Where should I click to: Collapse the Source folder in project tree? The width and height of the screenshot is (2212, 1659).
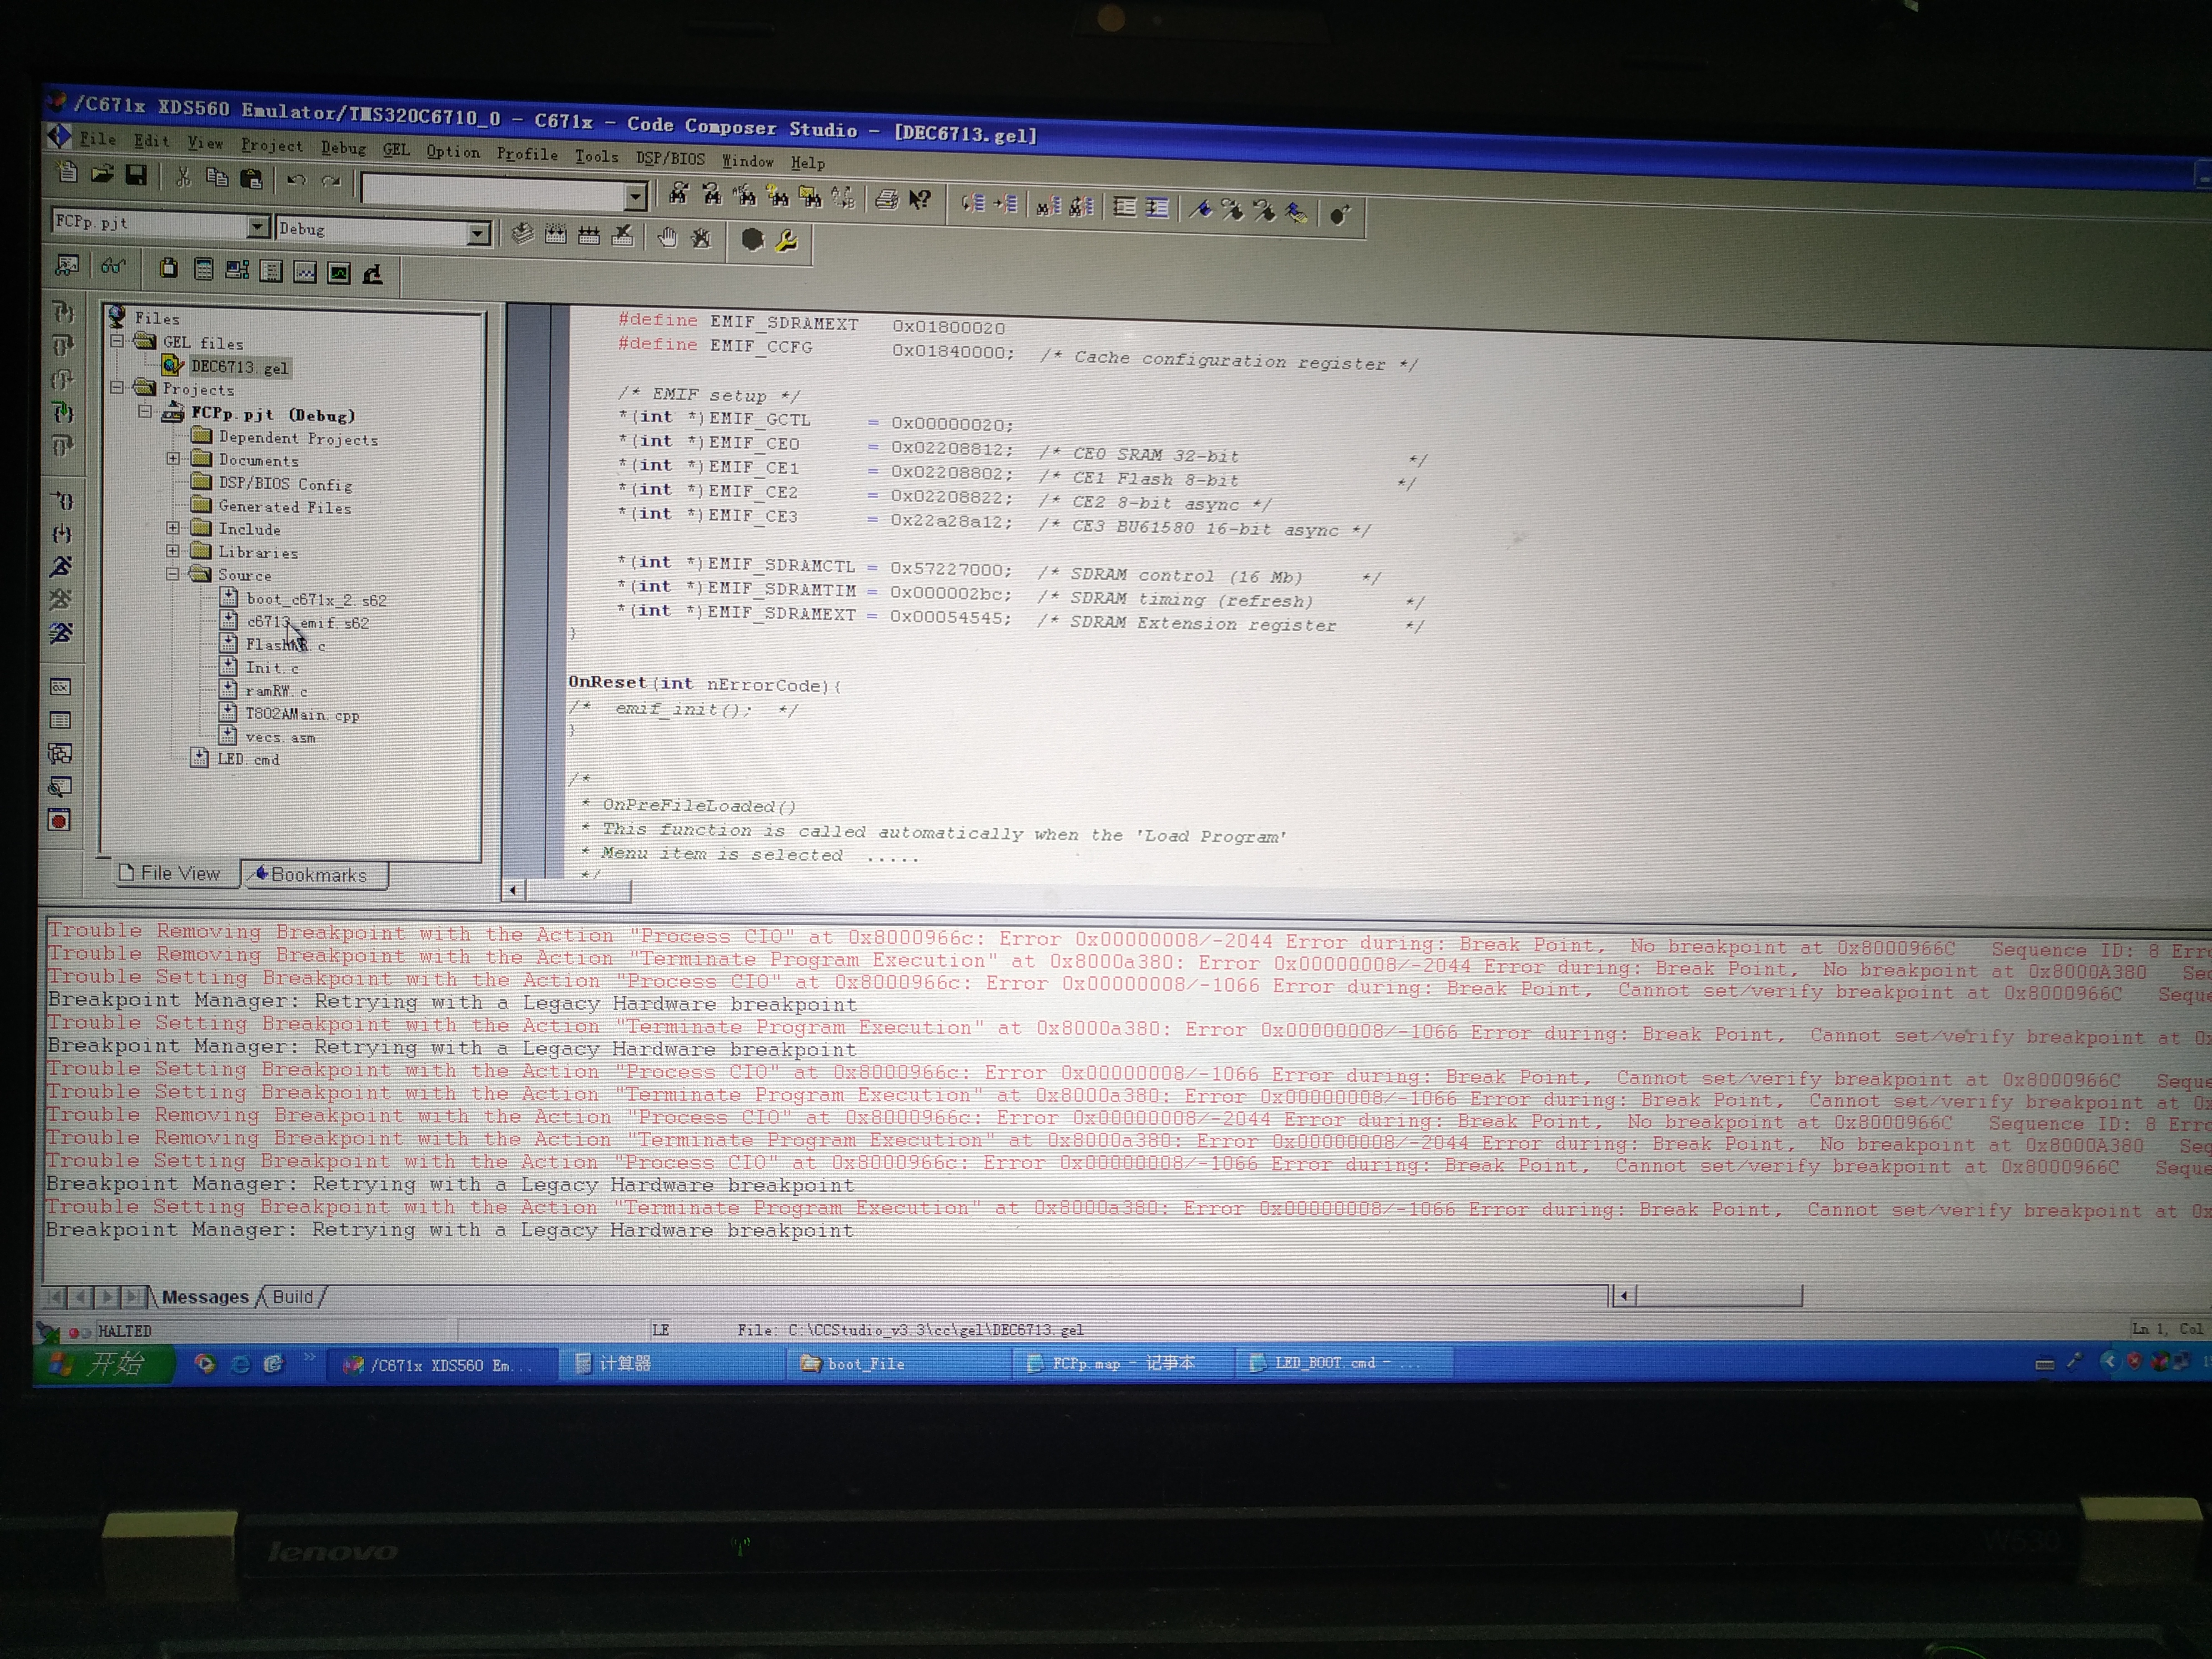point(173,574)
